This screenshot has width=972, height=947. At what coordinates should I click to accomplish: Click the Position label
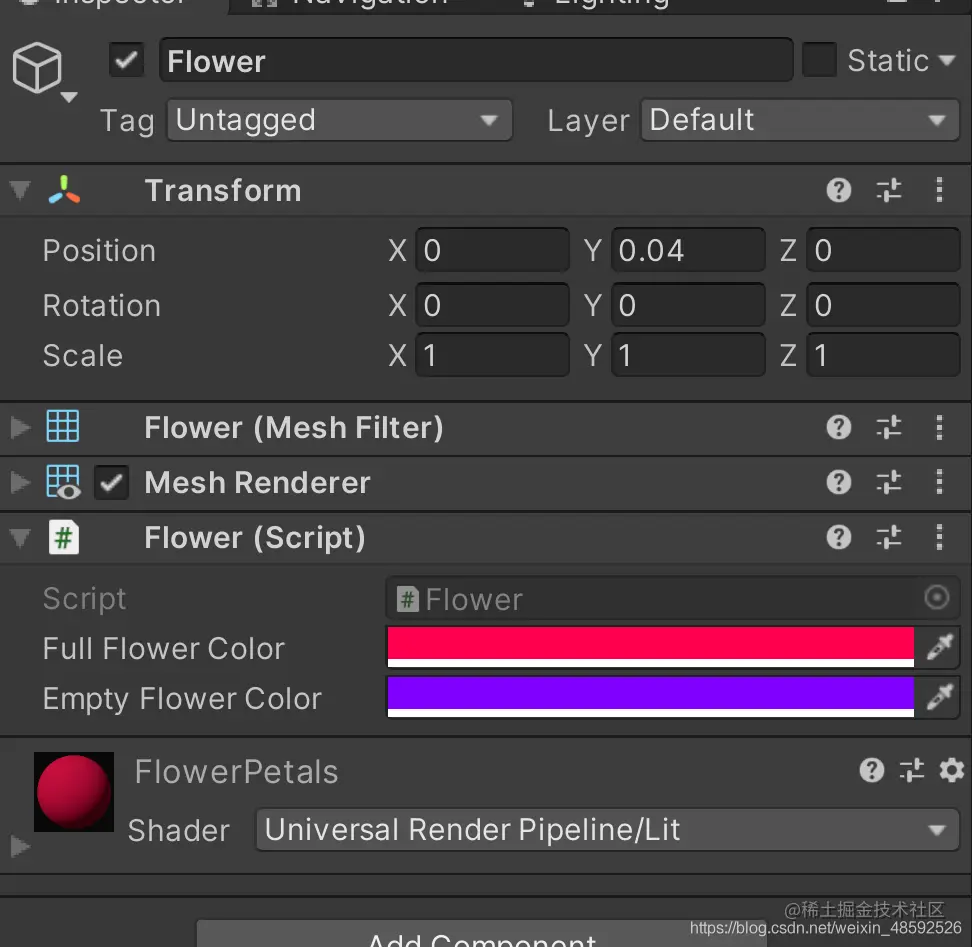(x=99, y=251)
